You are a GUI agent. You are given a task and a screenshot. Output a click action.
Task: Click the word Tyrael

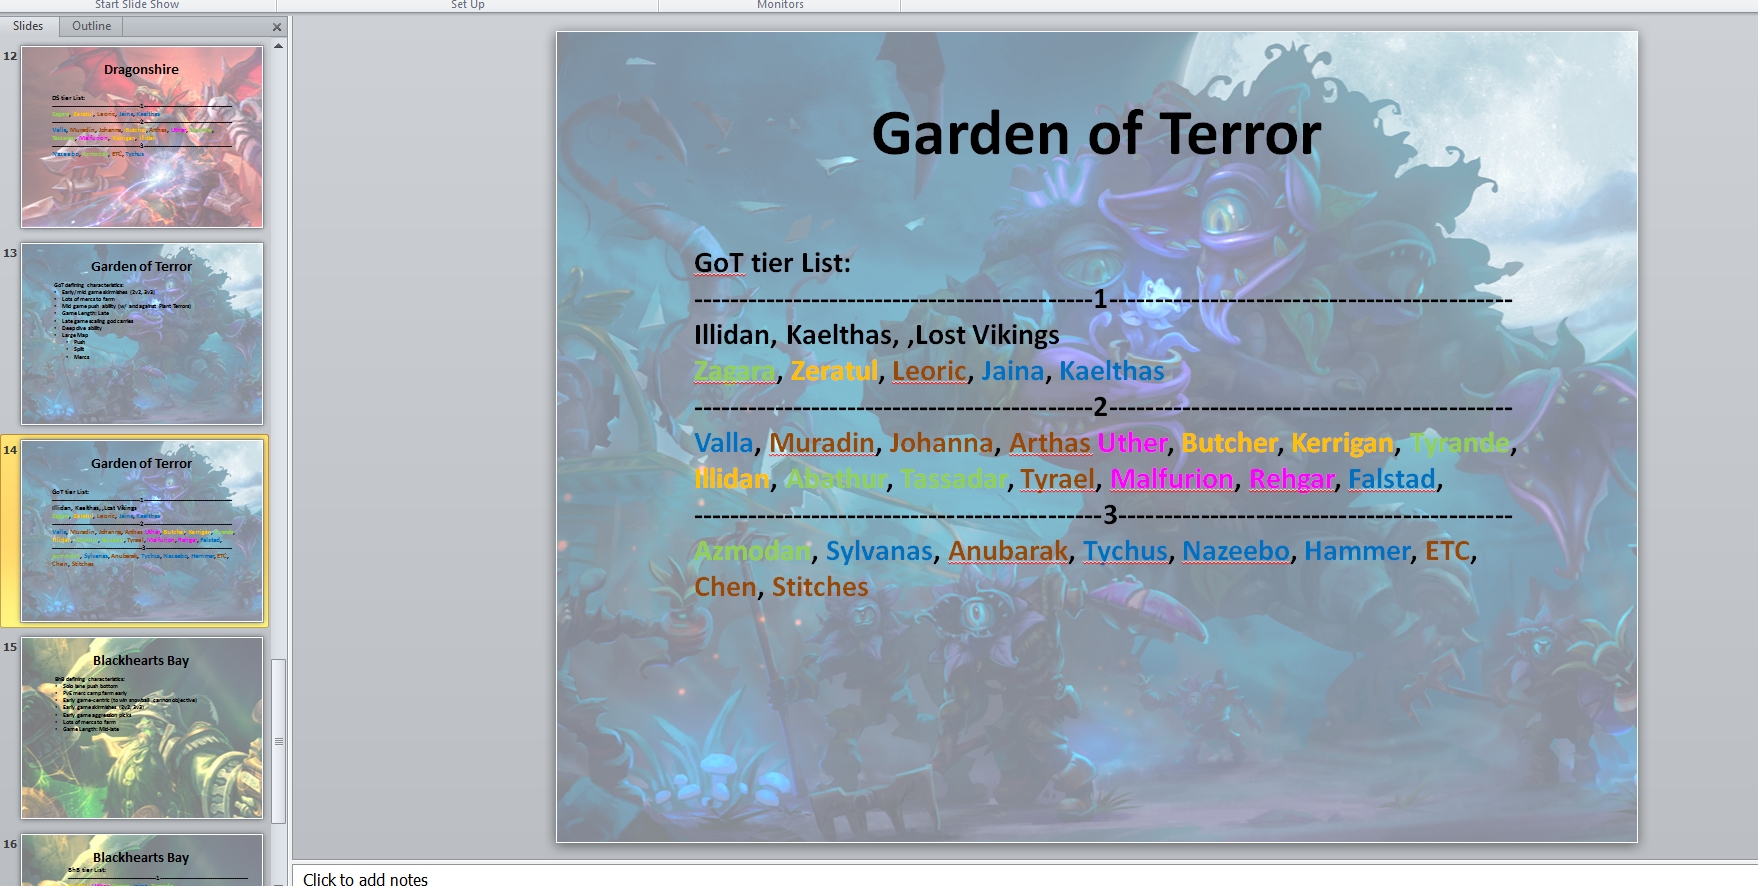pos(1058,479)
